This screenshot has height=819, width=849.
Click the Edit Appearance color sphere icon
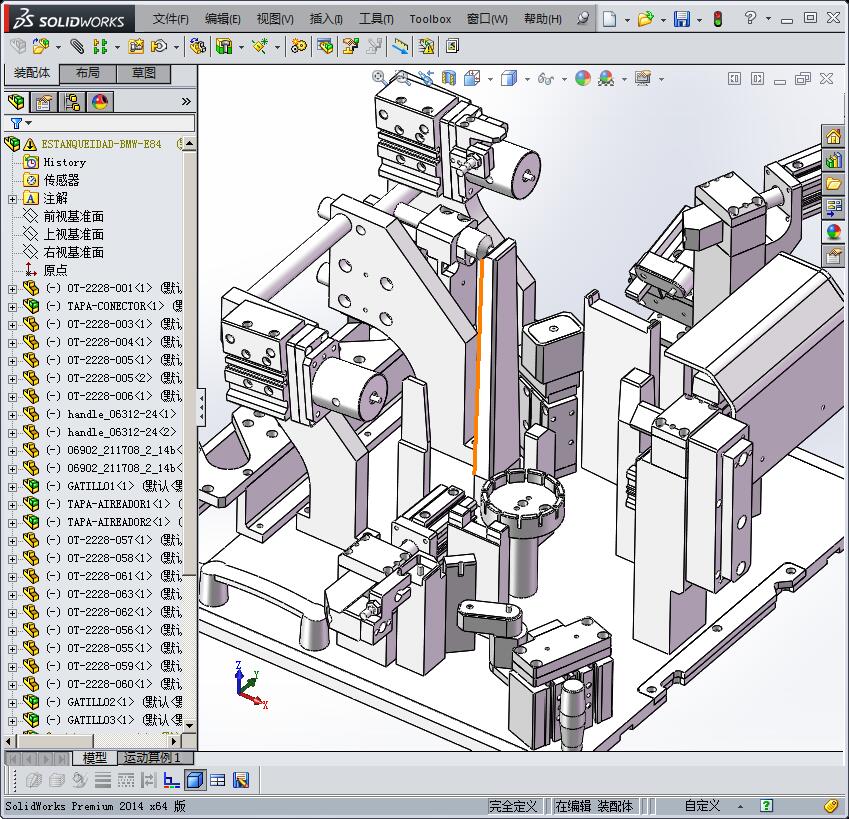tap(582, 78)
